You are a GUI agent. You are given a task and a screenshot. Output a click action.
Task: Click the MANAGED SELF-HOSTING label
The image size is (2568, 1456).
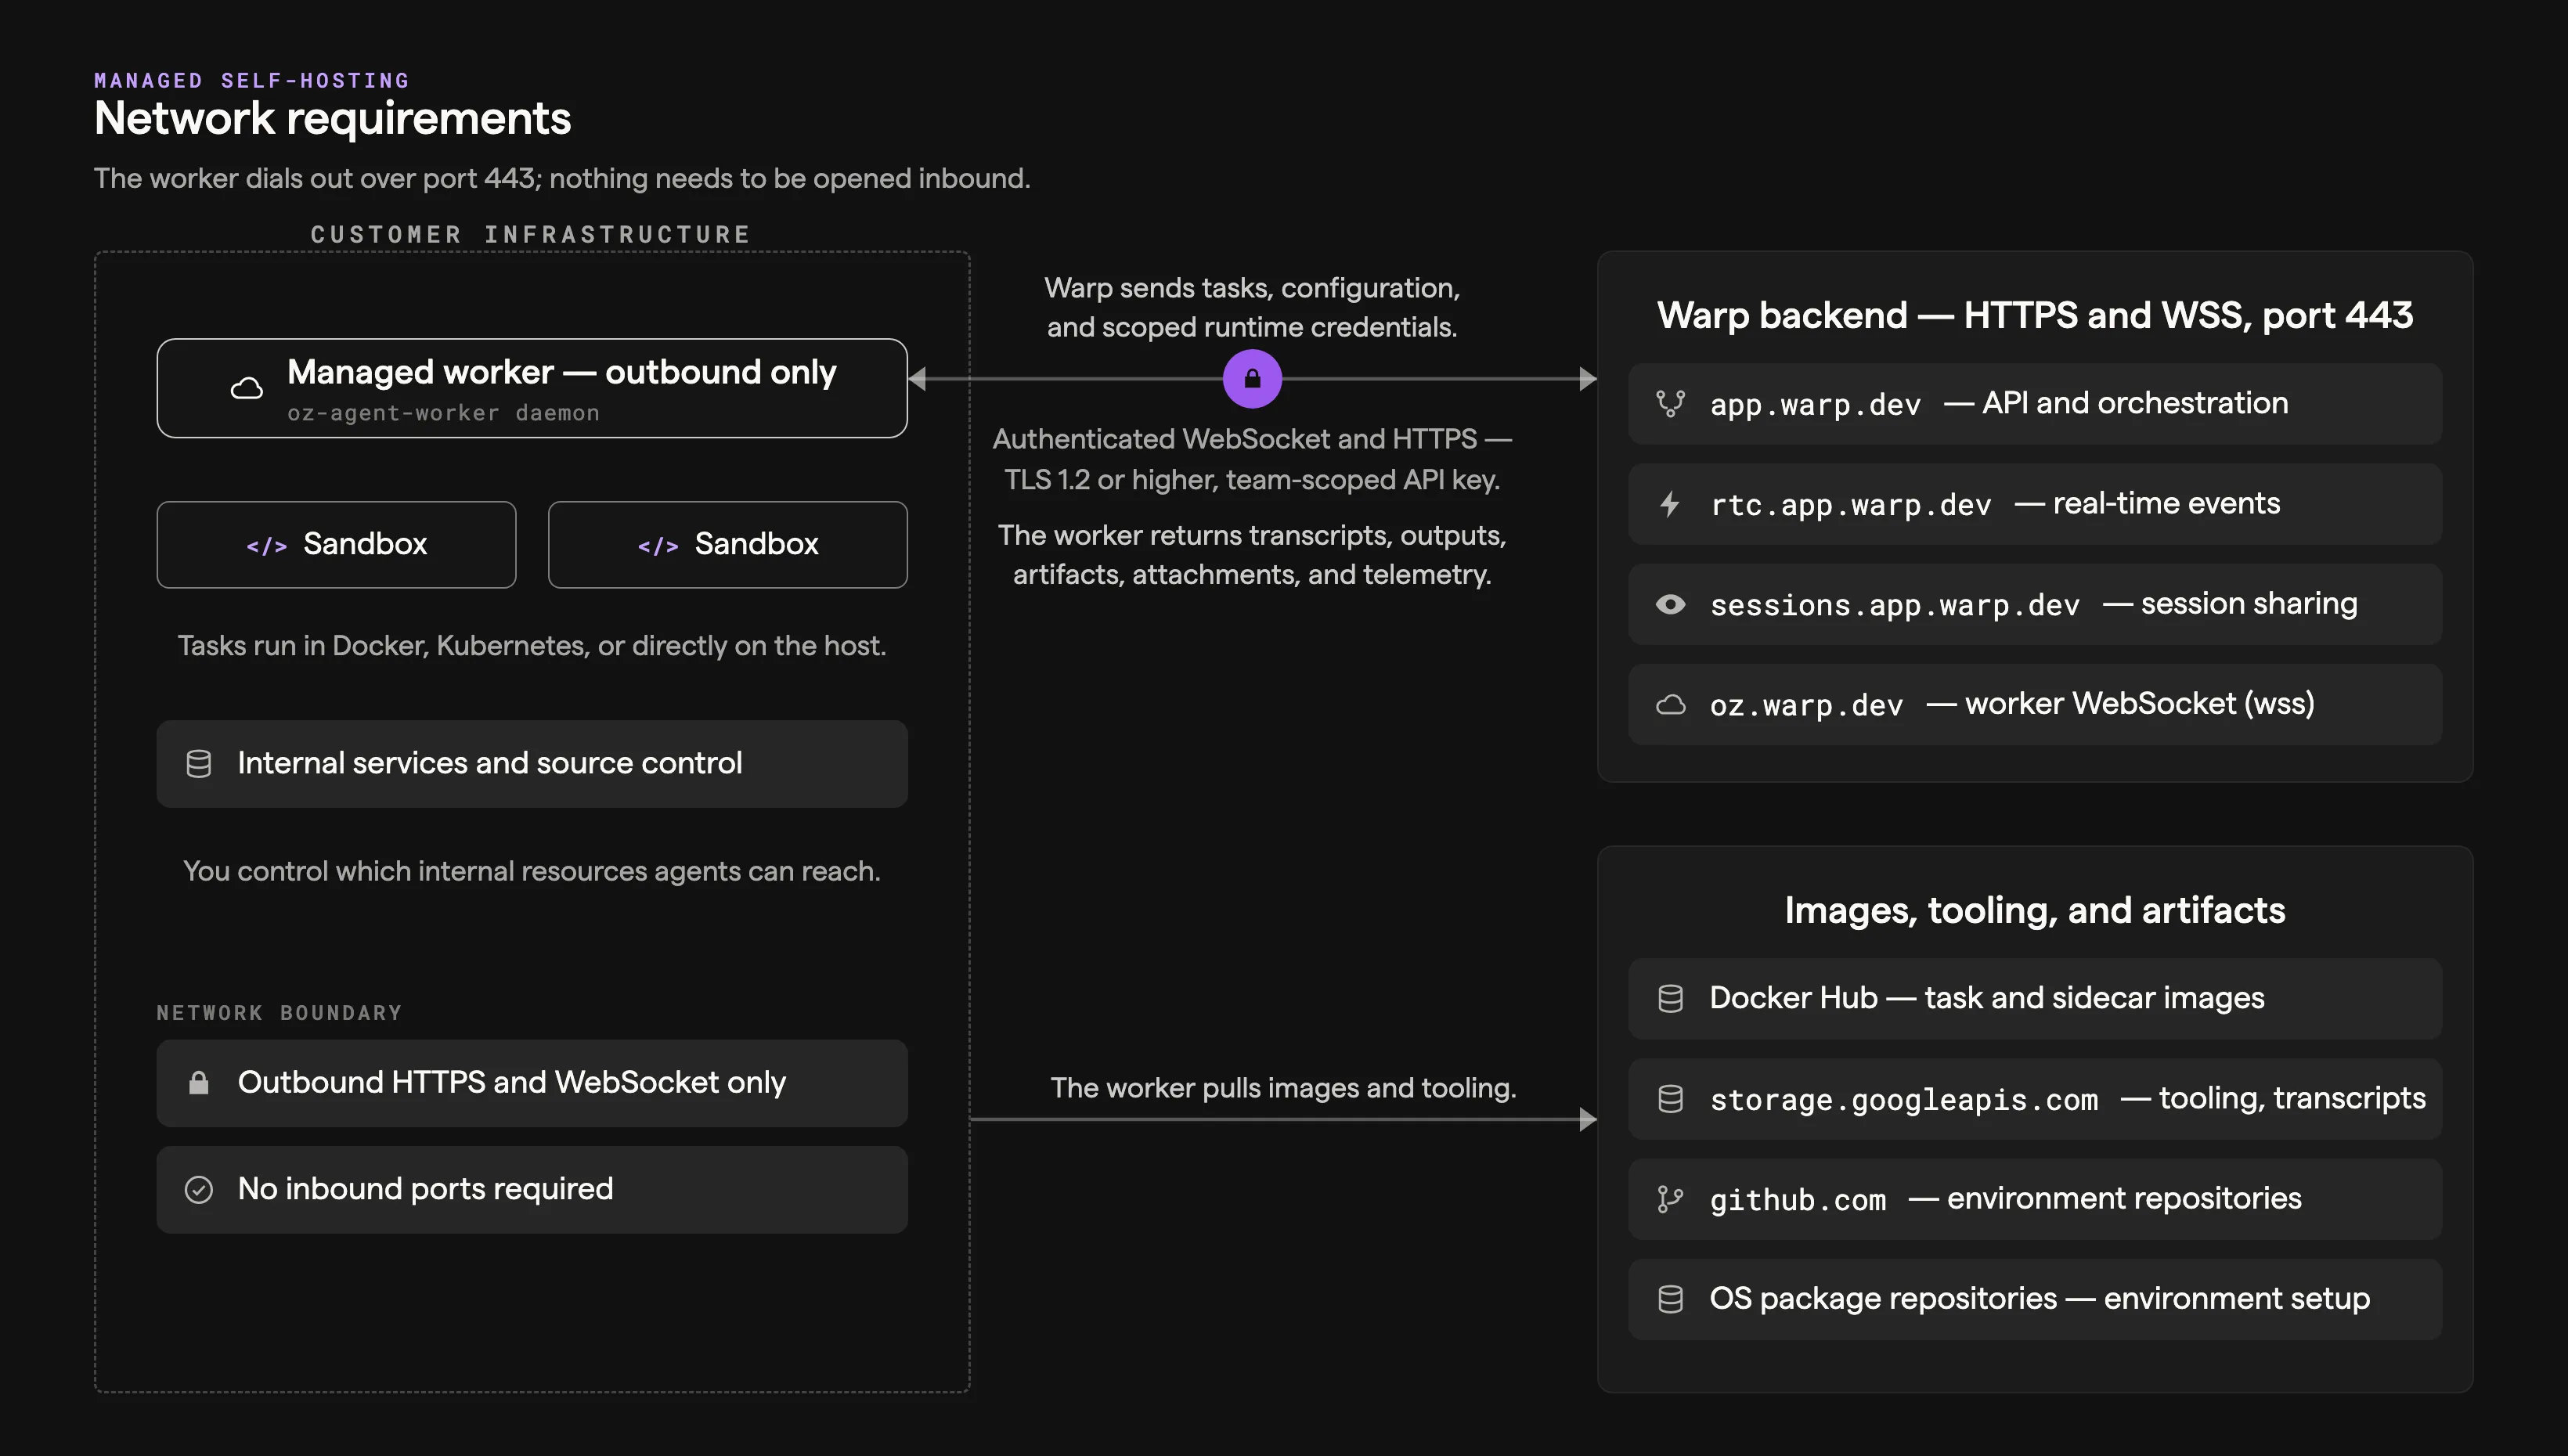click(x=252, y=80)
